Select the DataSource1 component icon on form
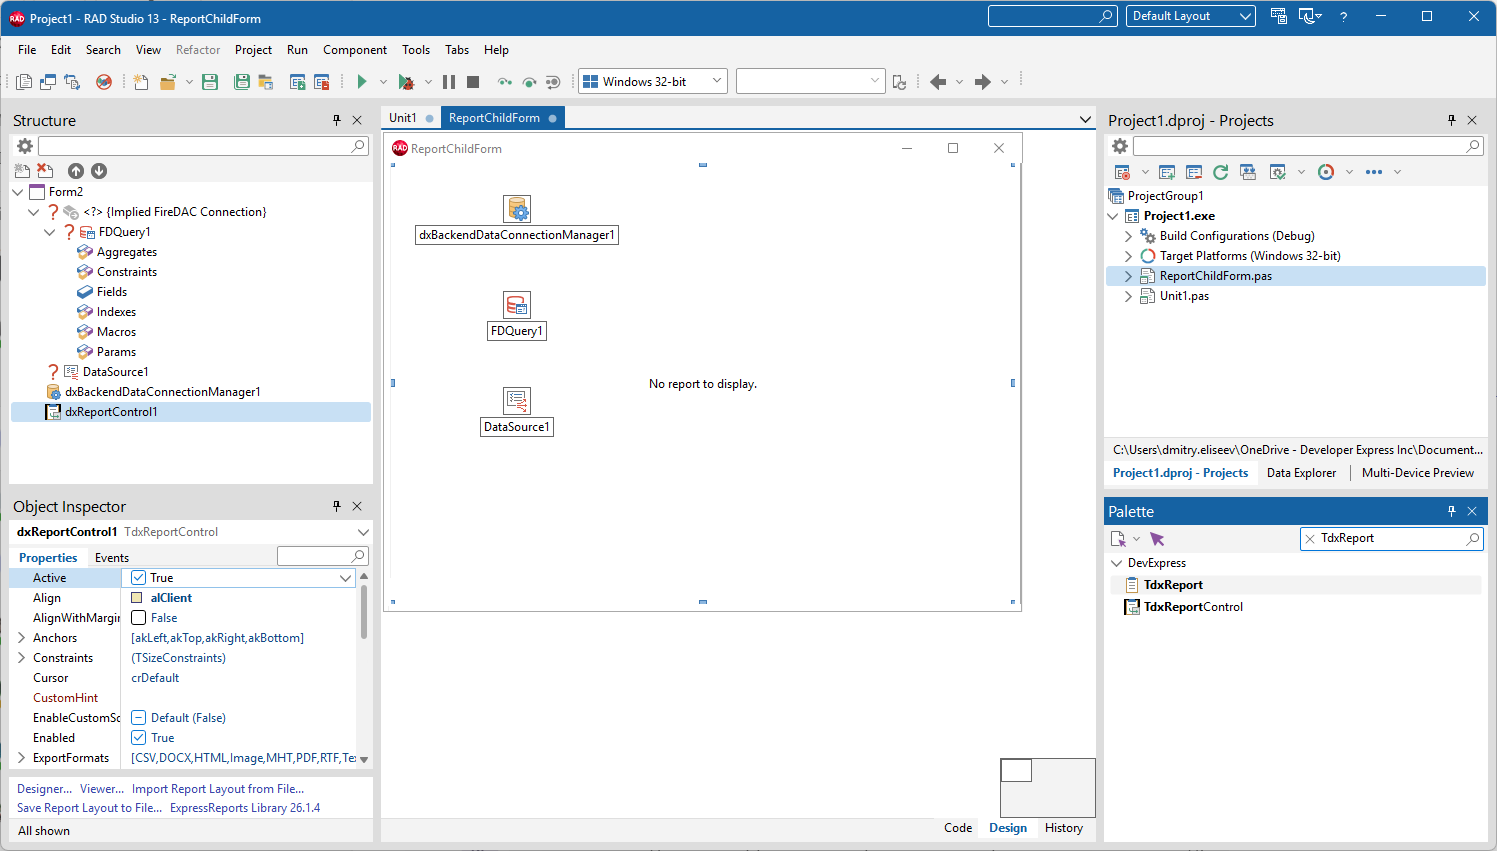This screenshot has height=851, width=1497. 517,400
